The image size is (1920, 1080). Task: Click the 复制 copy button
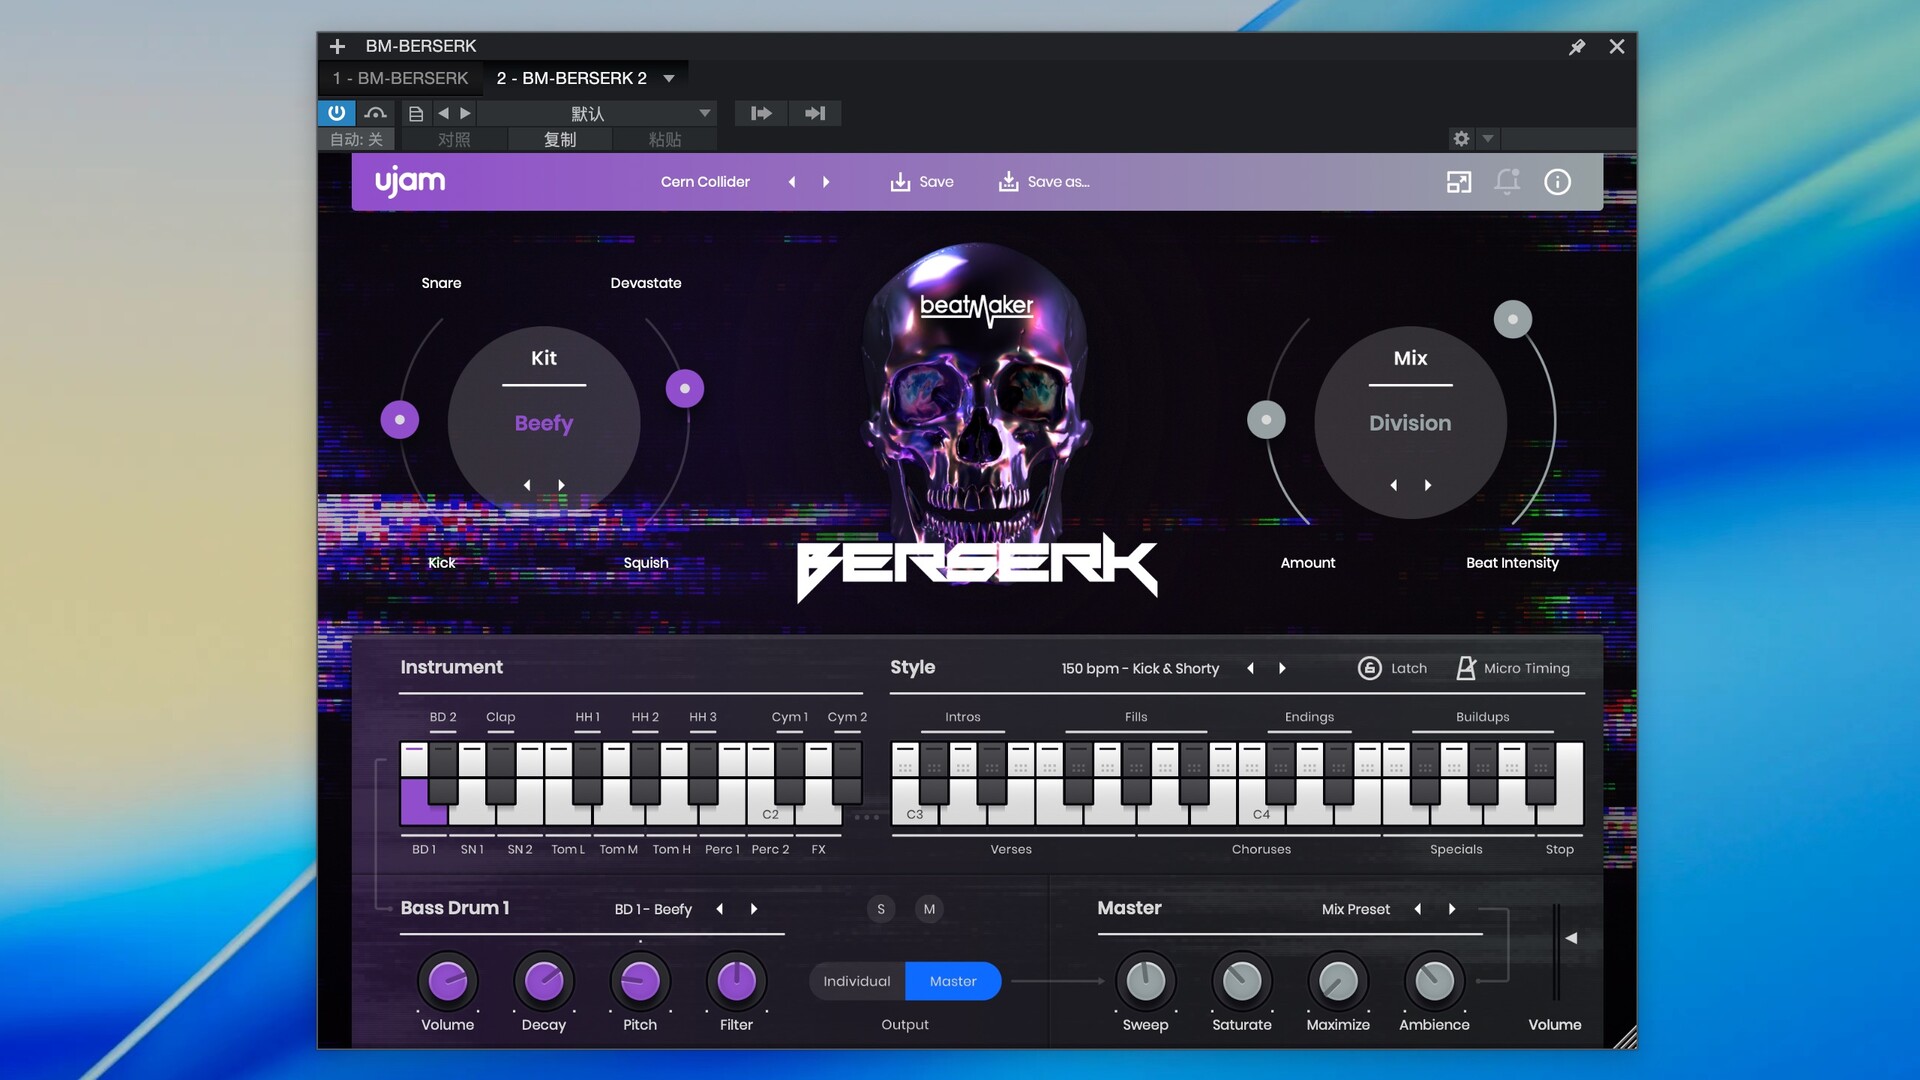tap(560, 139)
